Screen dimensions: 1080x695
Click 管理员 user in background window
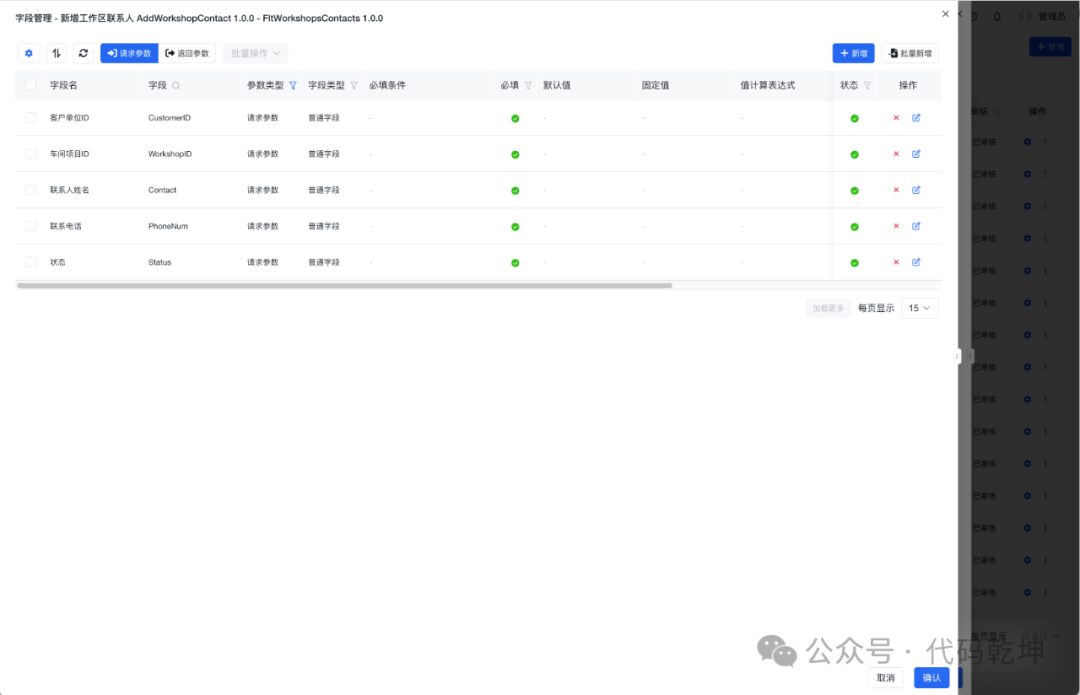[x=1052, y=16]
